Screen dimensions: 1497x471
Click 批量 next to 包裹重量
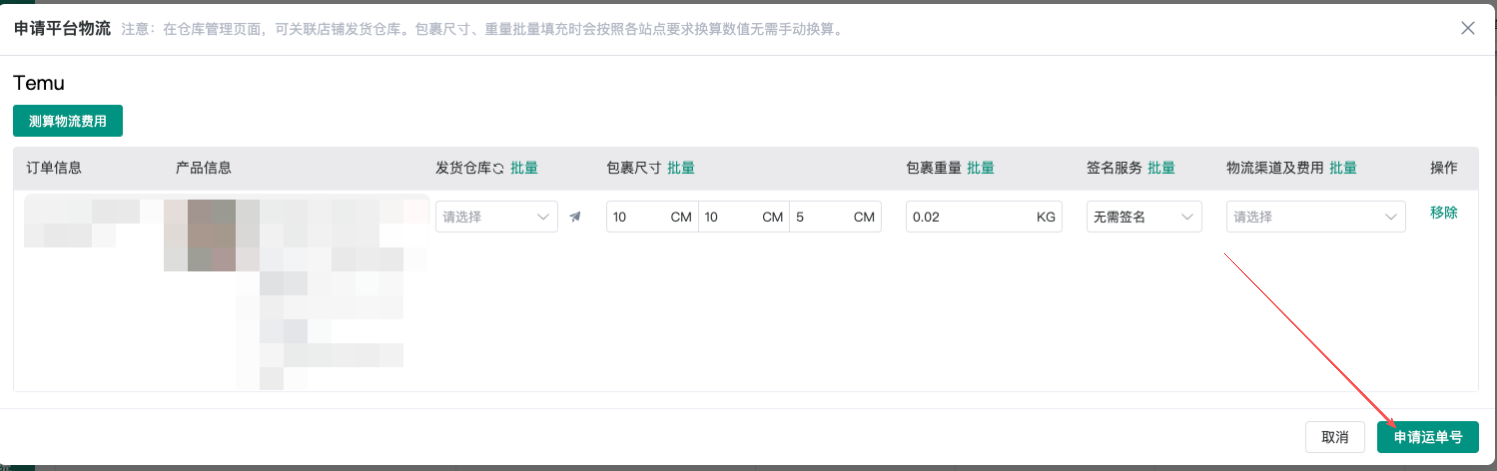[980, 168]
